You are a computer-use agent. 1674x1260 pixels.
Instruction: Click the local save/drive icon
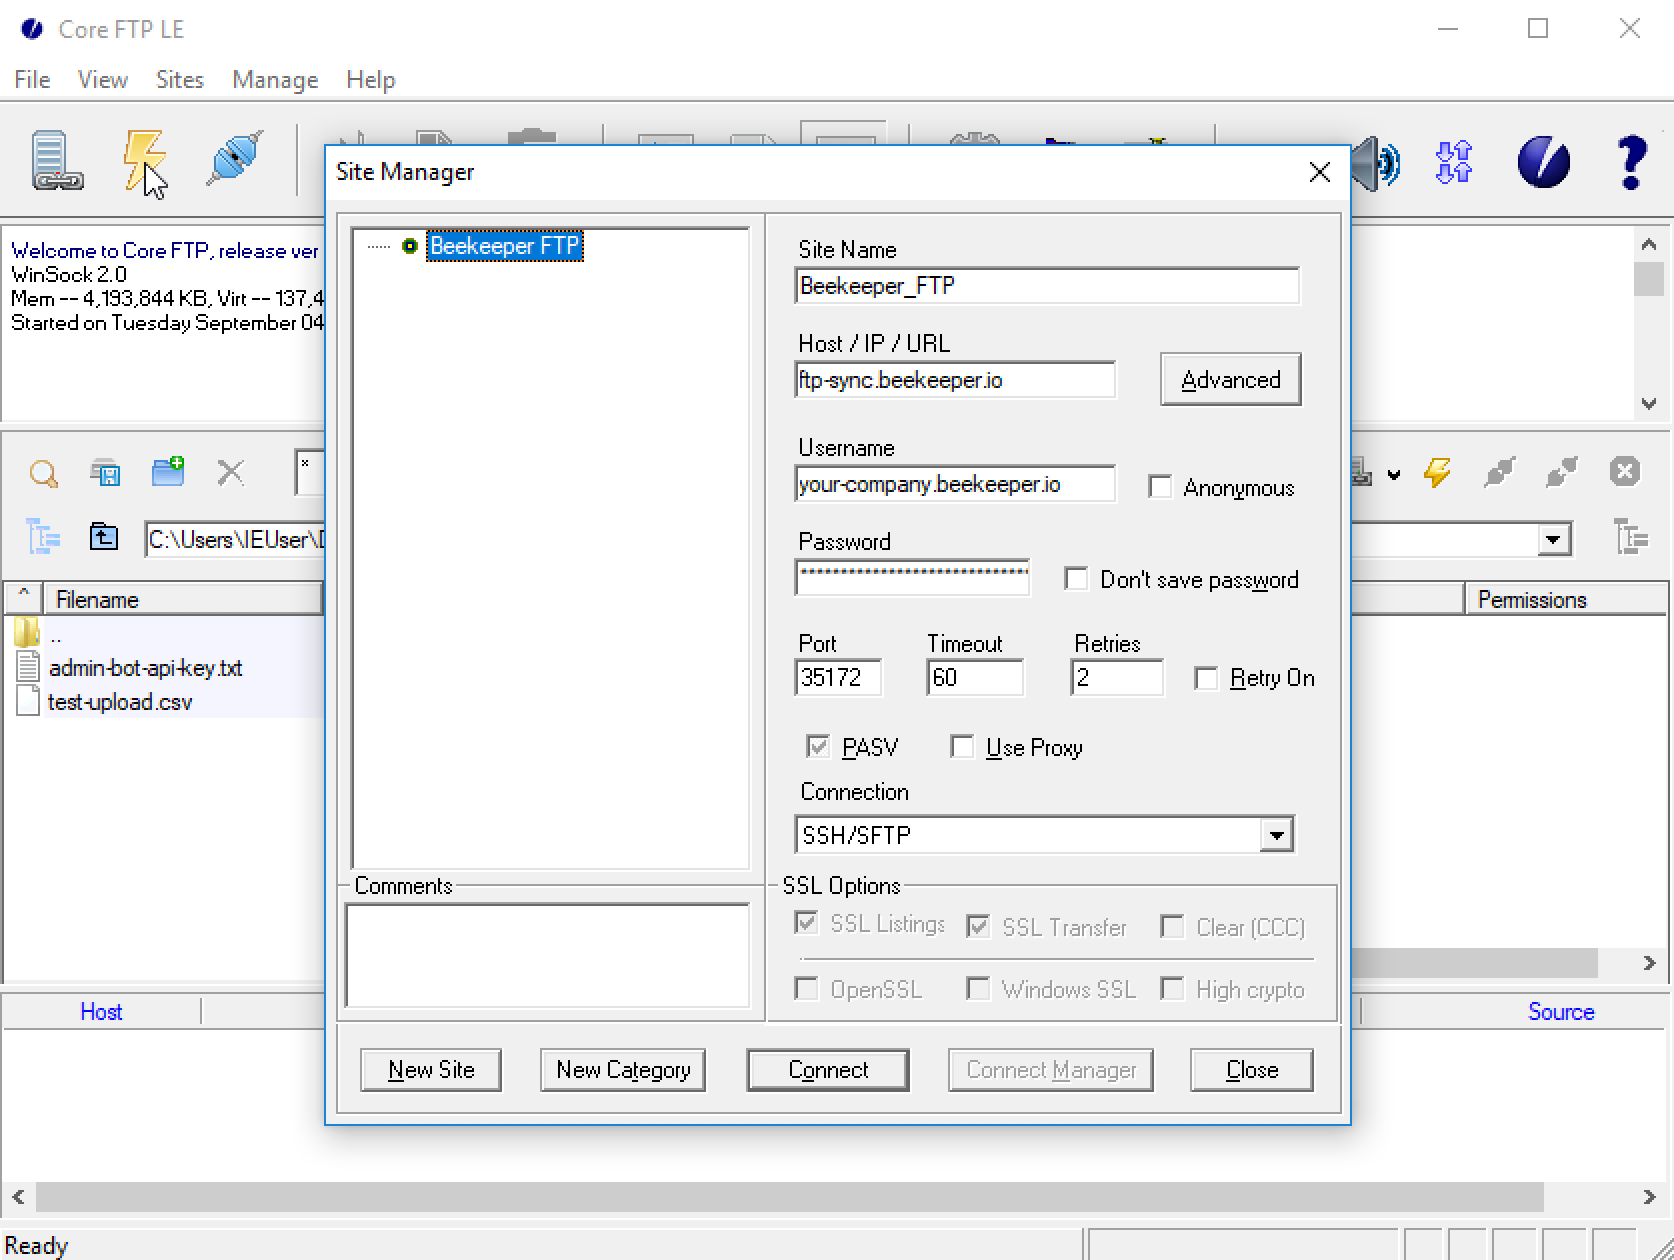106,472
